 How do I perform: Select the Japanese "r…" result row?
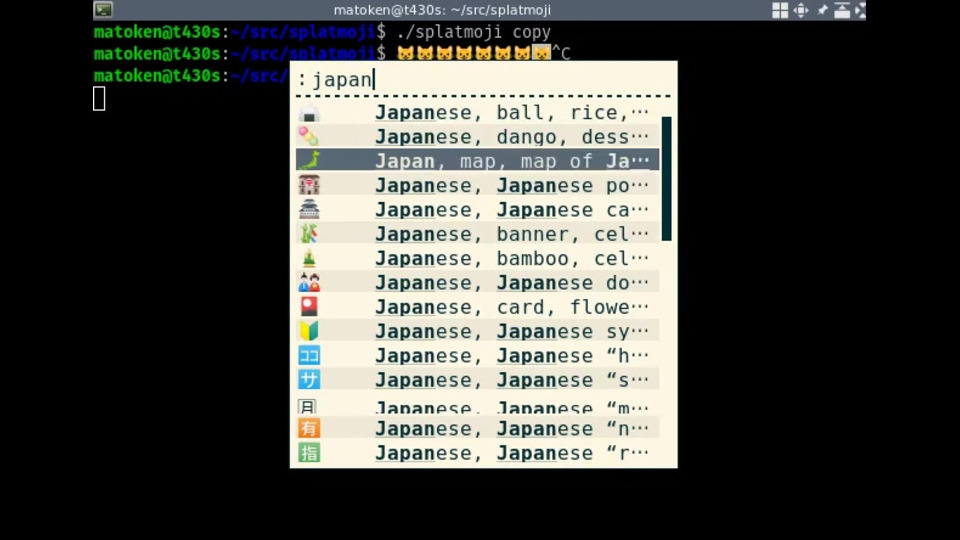(x=478, y=452)
